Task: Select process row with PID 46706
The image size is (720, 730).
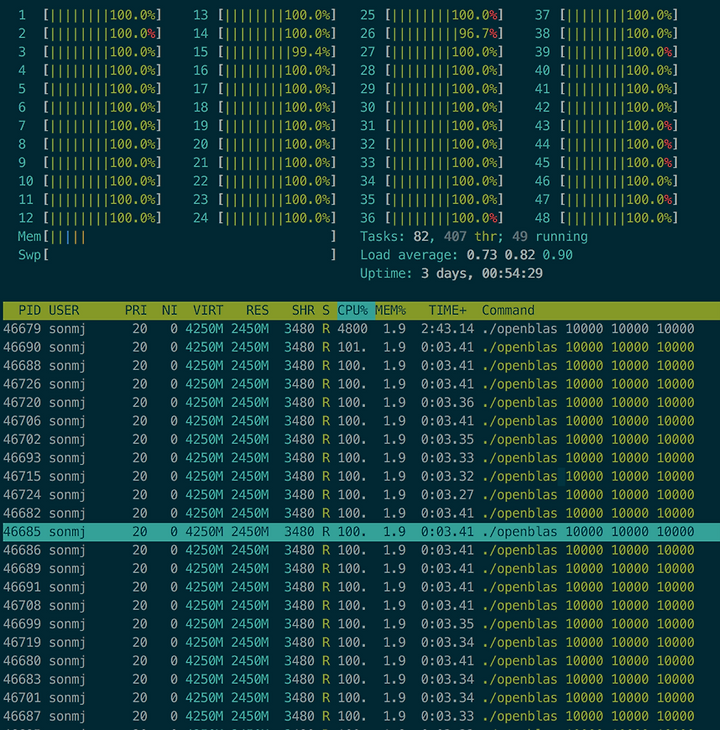Action: click(360, 421)
